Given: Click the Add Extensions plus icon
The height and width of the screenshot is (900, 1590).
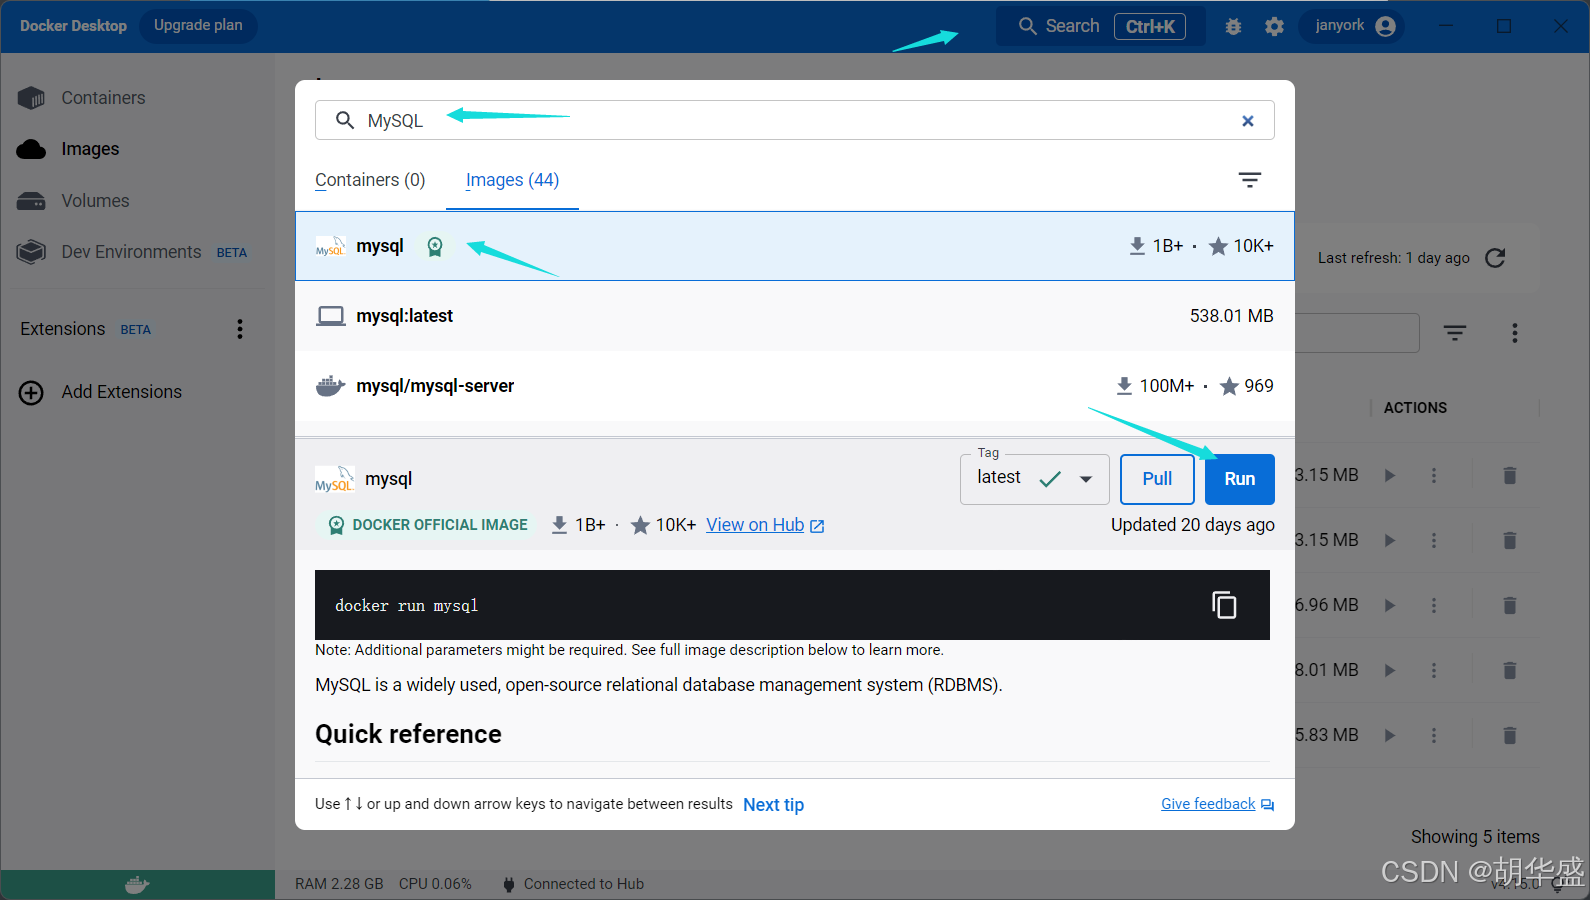Looking at the screenshot, I should [31, 393].
